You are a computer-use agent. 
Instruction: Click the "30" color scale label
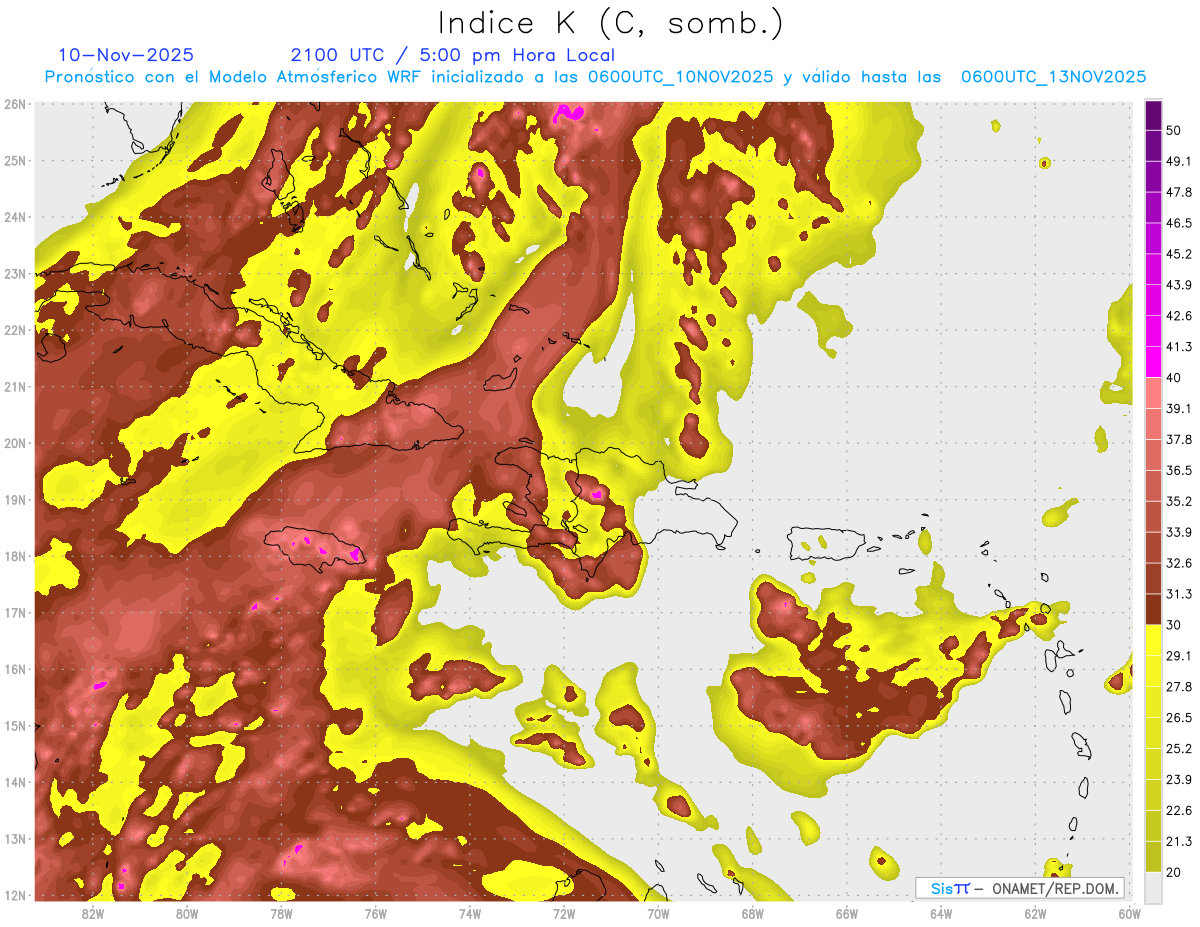pos(1174,625)
